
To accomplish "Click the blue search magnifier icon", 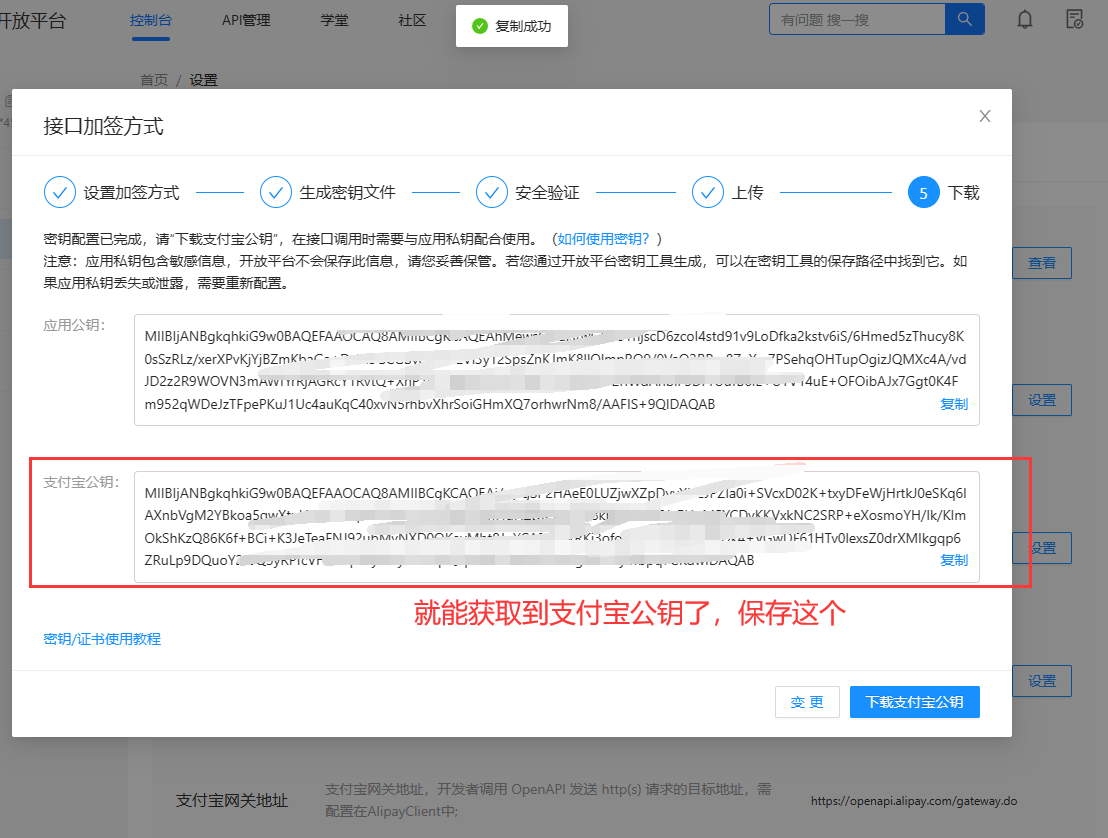I will [x=964, y=18].
